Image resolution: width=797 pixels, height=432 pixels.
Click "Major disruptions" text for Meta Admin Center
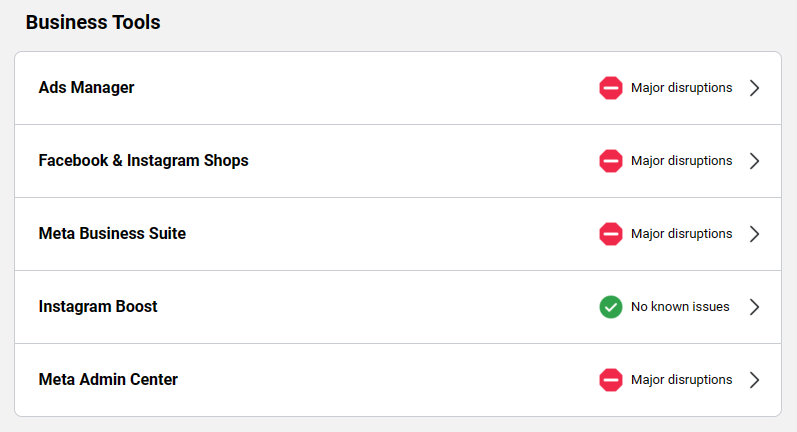(x=681, y=380)
